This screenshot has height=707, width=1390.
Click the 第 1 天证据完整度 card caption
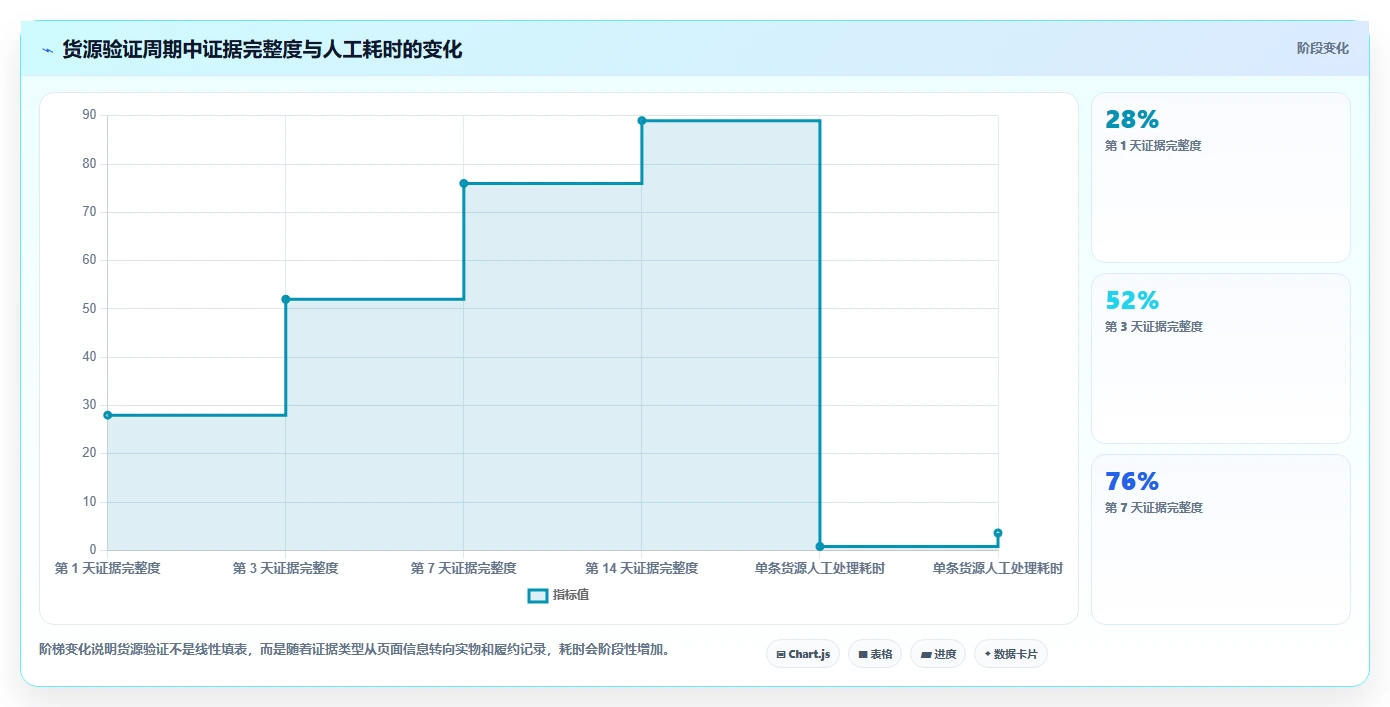point(1153,146)
